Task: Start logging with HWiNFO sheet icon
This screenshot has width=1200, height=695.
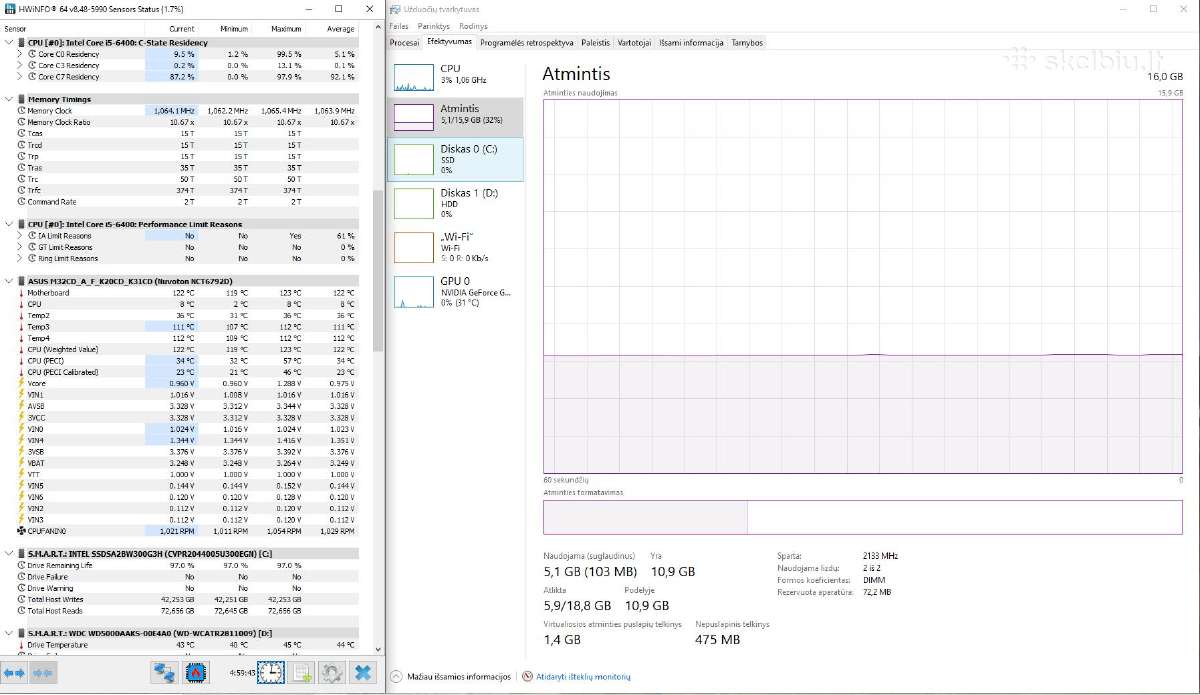Action: [x=301, y=673]
